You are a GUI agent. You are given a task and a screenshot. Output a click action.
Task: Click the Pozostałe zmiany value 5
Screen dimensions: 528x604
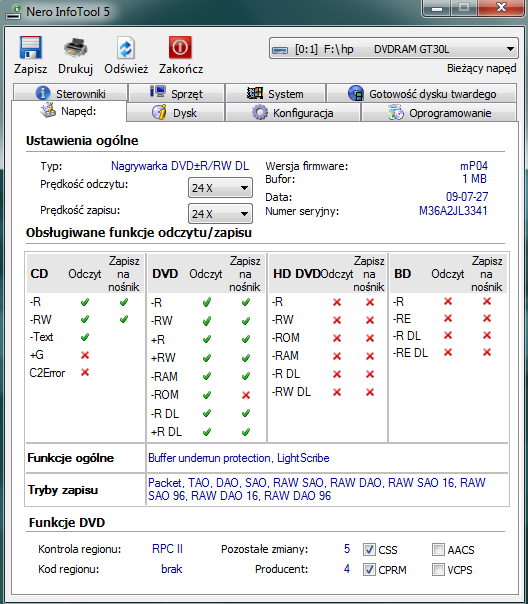[x=347, y=549]
